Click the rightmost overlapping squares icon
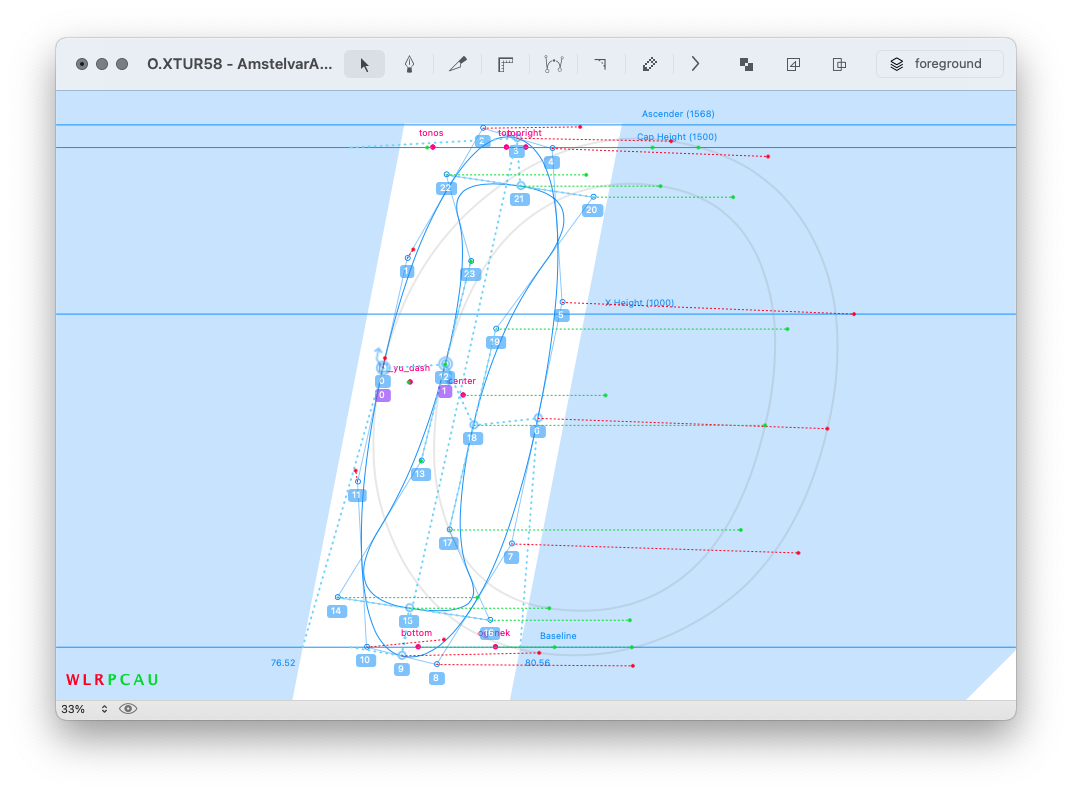Viewport: 1072px width, 794px height. (x=840, y=64)
